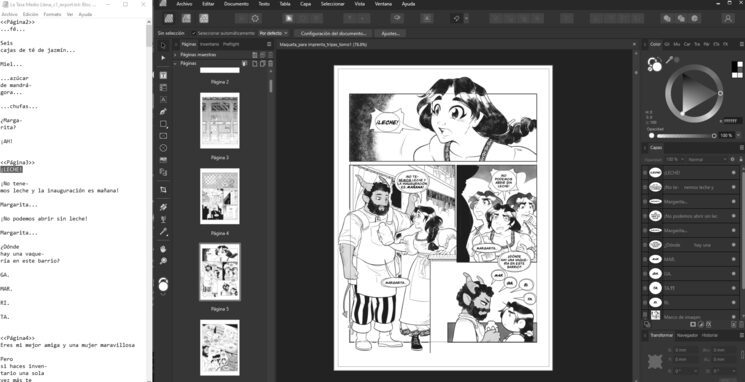Toggle visibility of the GA layer
The height and width of the screenshot is (382, 745).
[x=734, y=274]
